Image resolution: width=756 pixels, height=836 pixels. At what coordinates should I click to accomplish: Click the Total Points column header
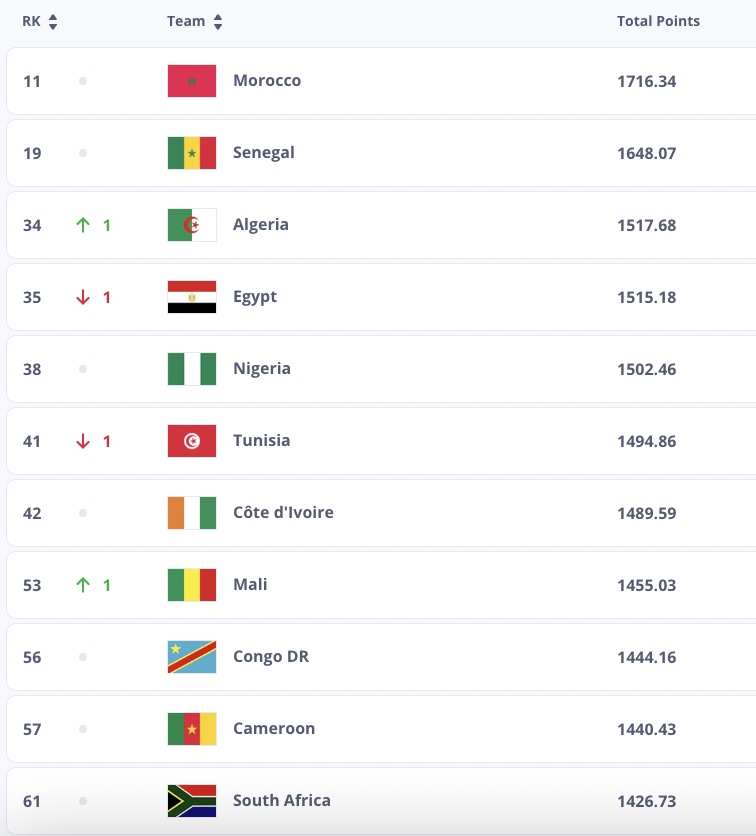[x=658, y=21]
